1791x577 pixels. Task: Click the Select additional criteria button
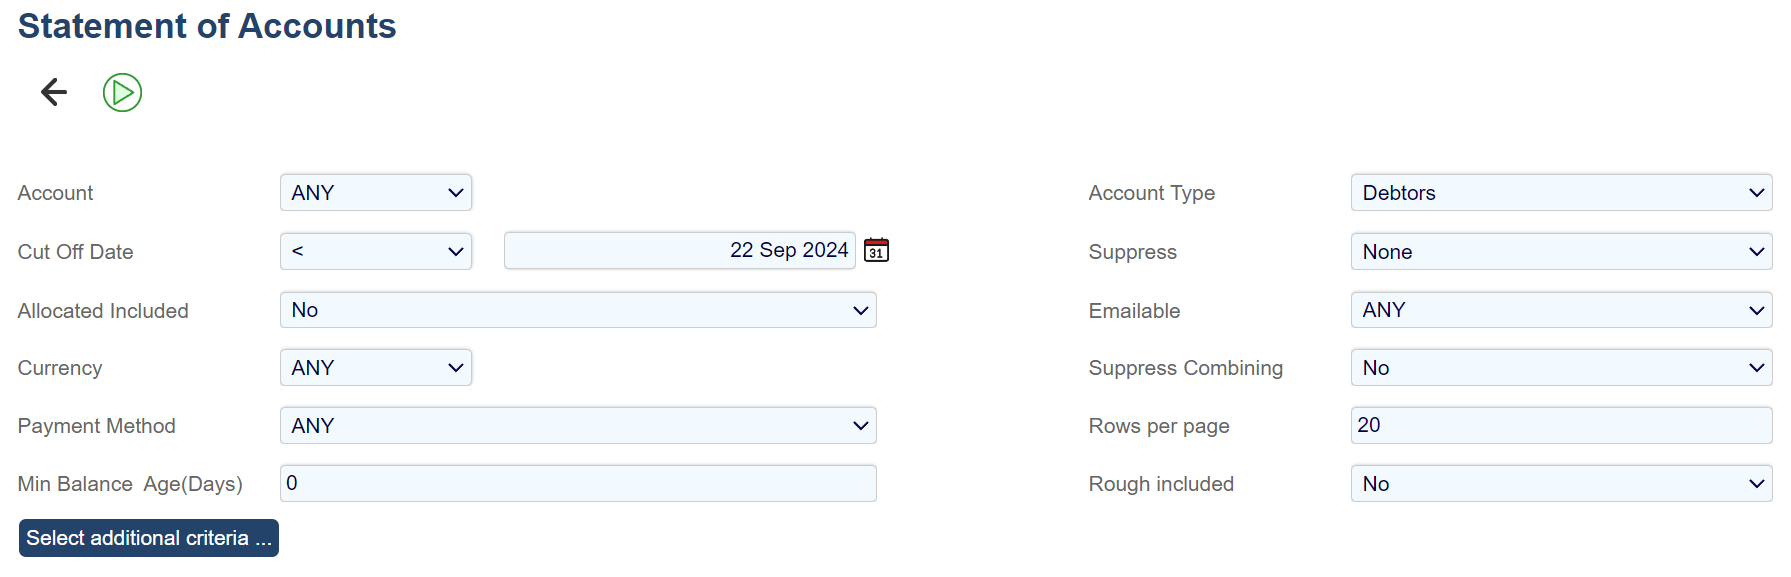click(149, 538)
